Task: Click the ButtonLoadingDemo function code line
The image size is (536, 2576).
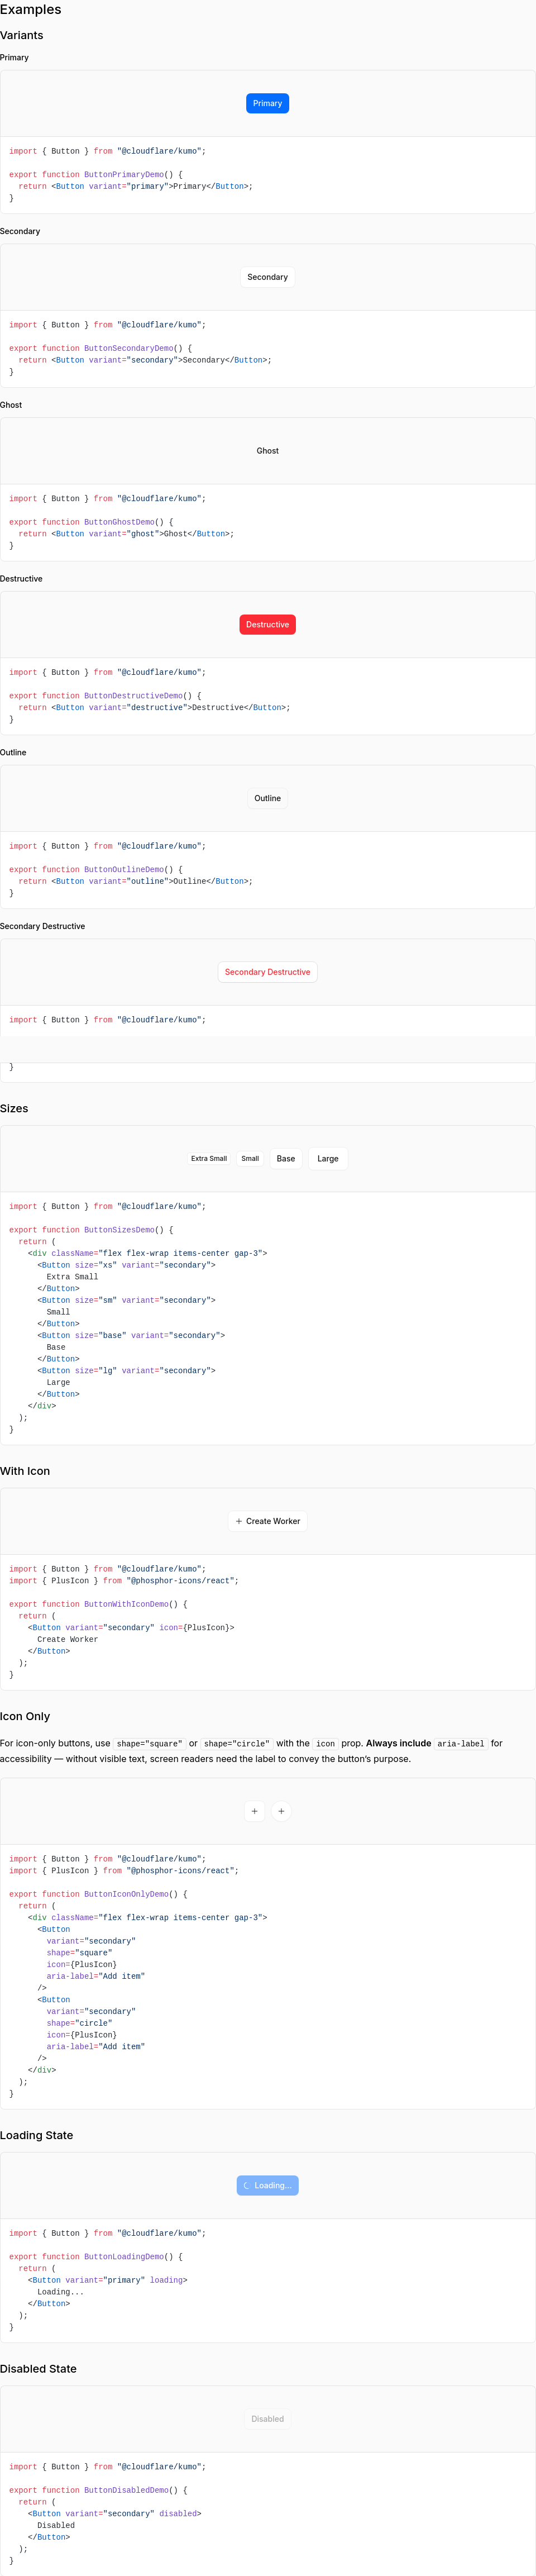Action: pyautogui.click(x=96, y=2256)
